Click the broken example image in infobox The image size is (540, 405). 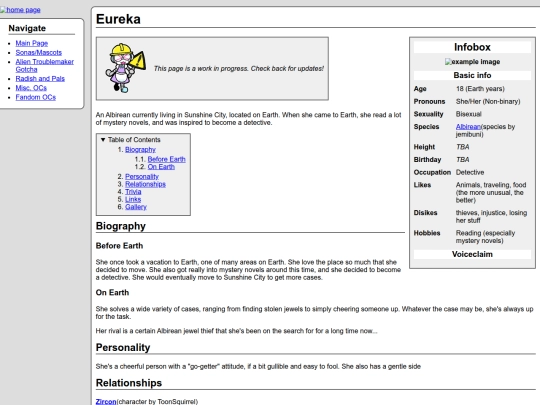coord(472,62)
